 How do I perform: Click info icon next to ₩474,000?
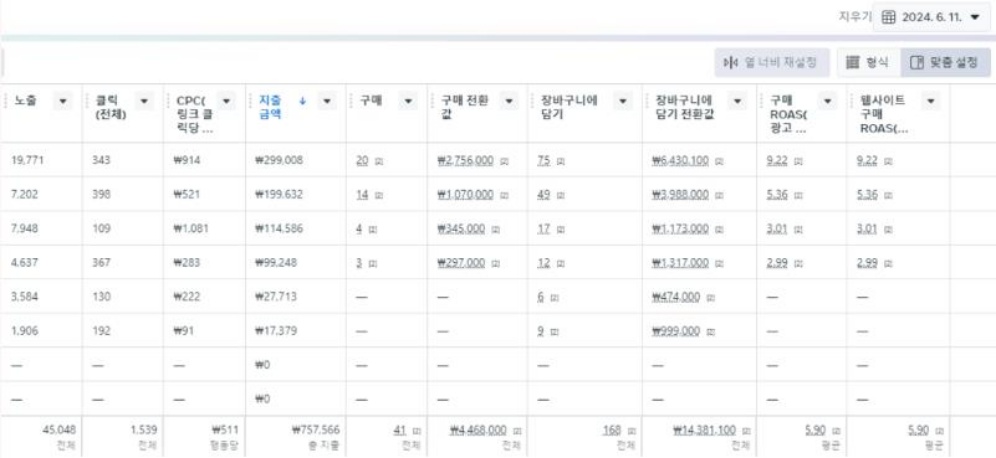[710, 297]
